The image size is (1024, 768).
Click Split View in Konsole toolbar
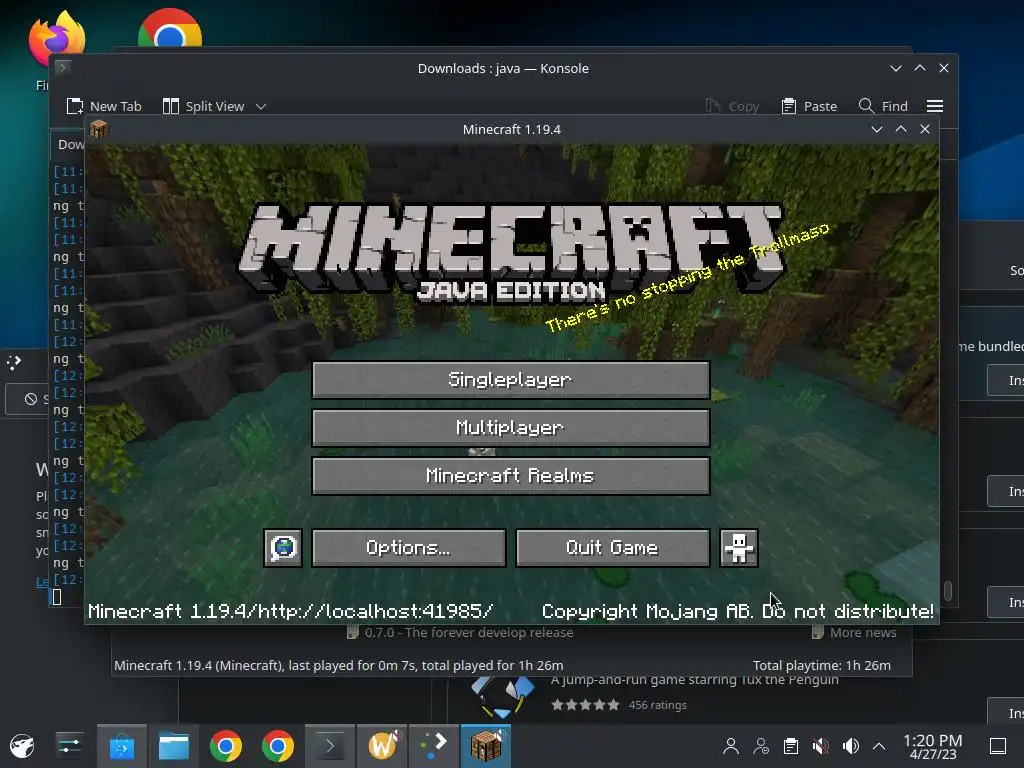point(203,106)
